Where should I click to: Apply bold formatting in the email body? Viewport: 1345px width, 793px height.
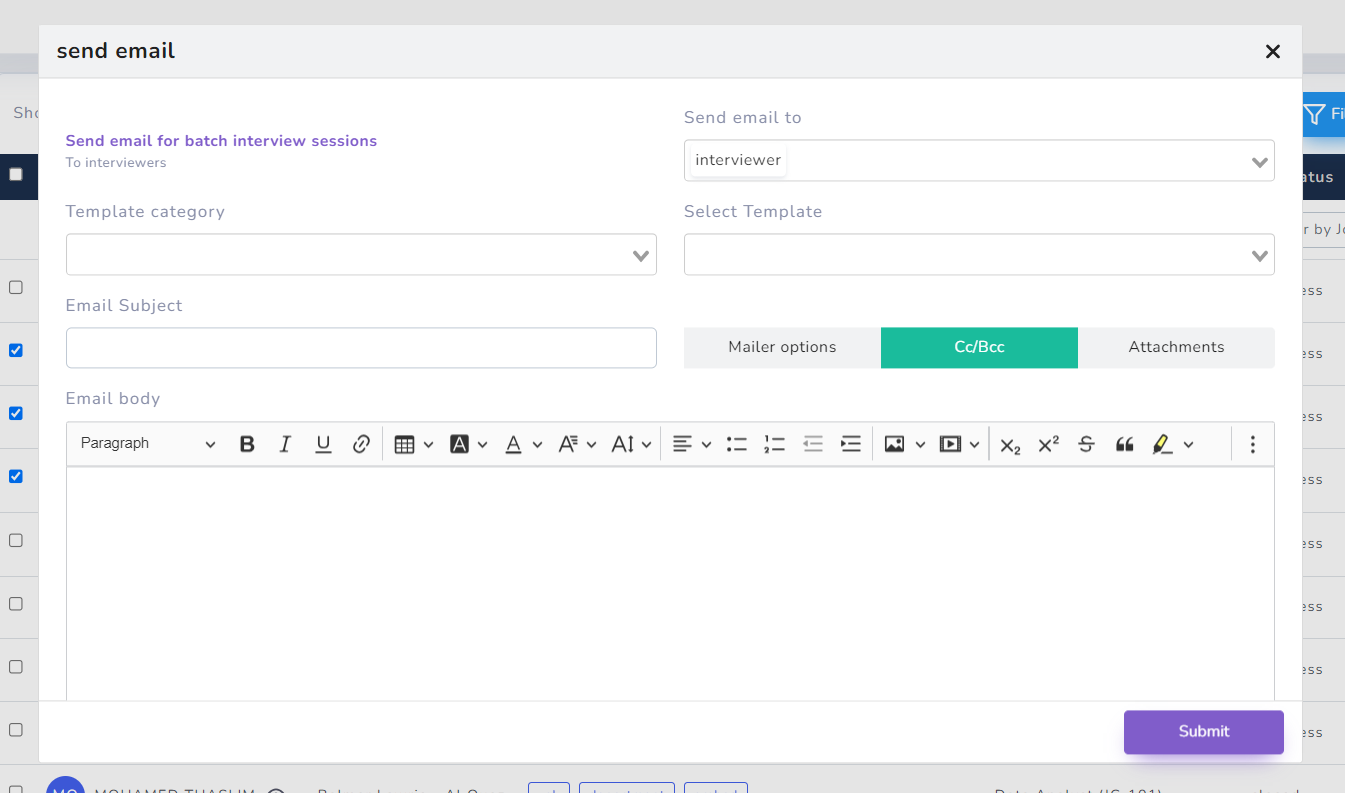click(x=247, y=443)
